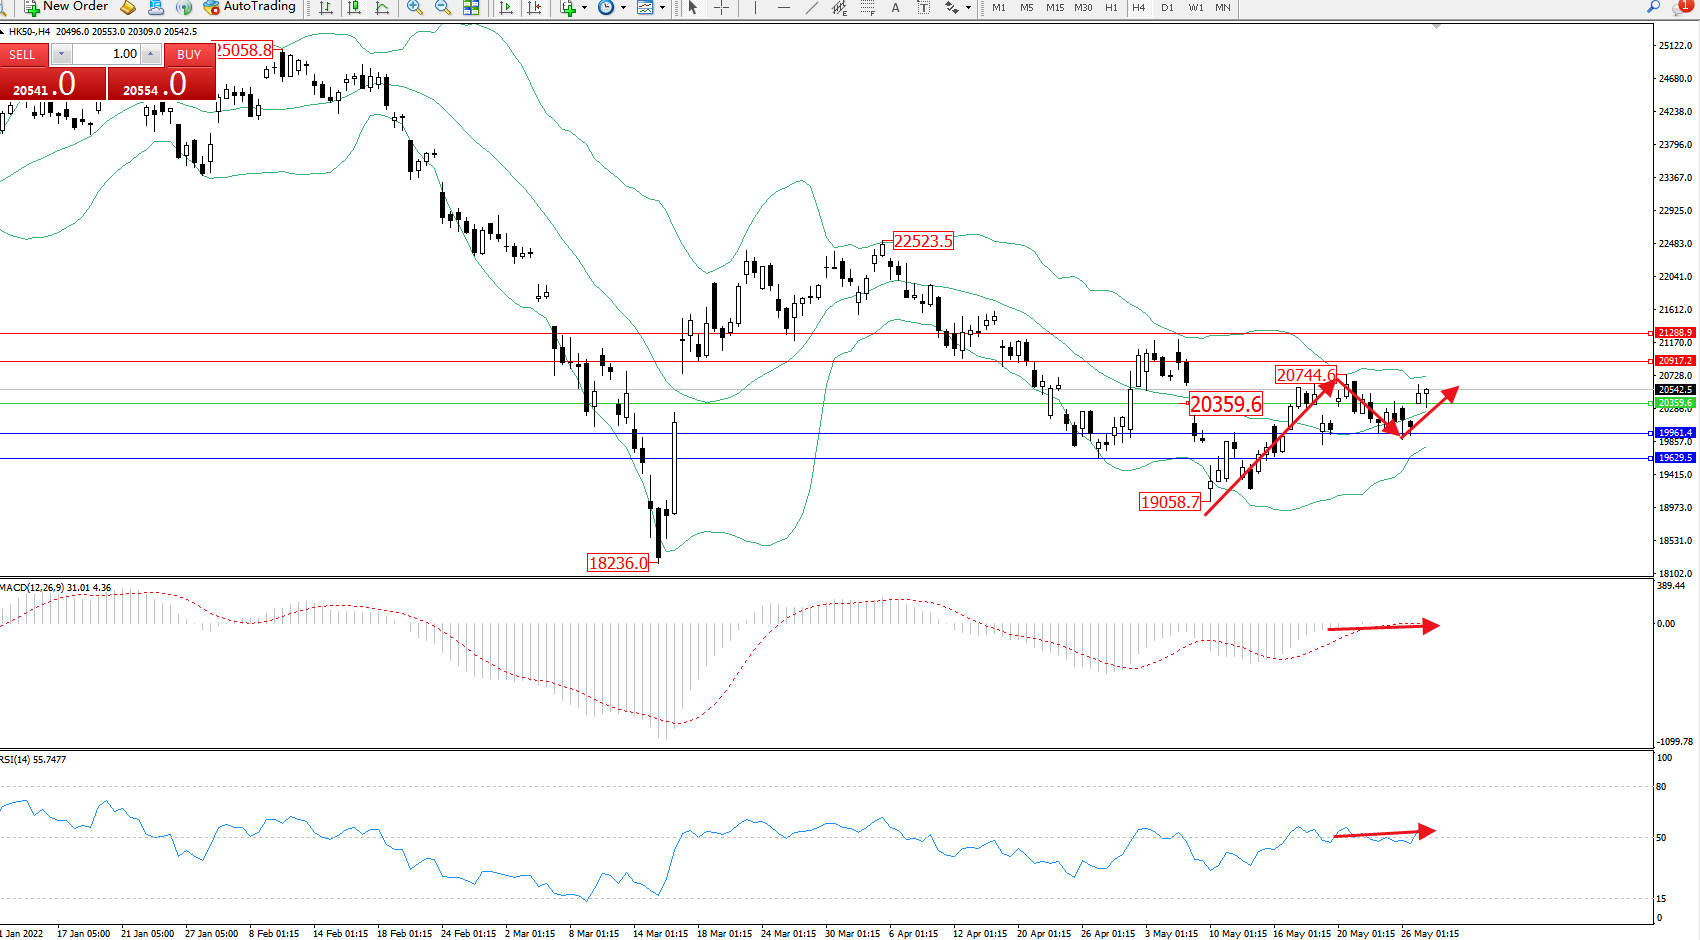Expand the Periodicity clock dropdown arrow
This screenshot has width=1700, height=940.
coord(623,8)
